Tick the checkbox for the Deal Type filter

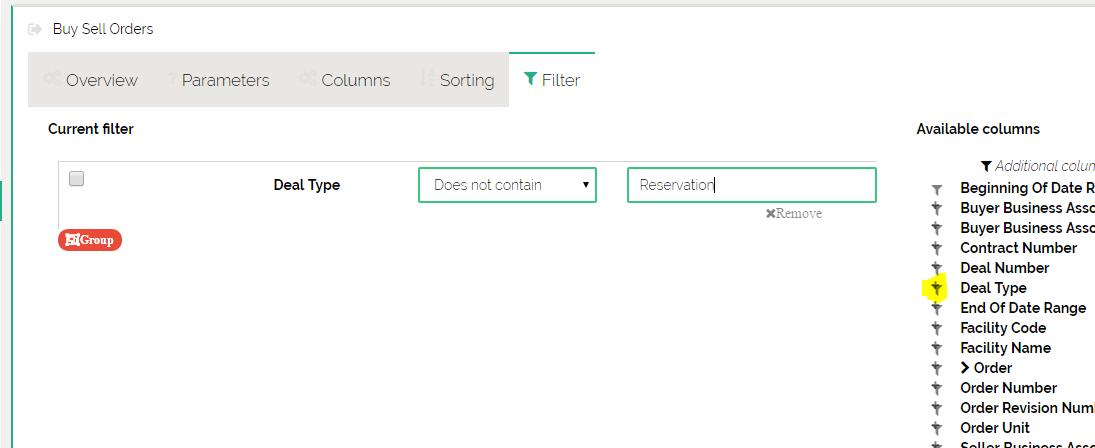click(76, 179)
